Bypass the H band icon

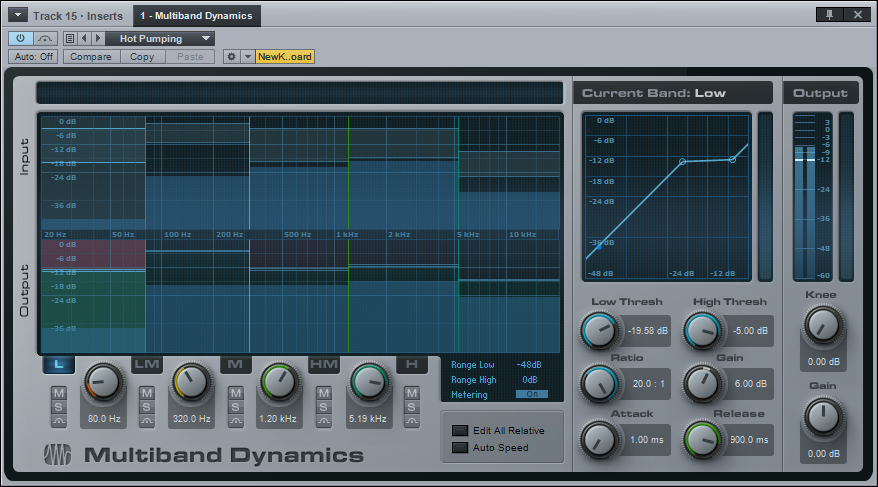[x=412, y=421]
